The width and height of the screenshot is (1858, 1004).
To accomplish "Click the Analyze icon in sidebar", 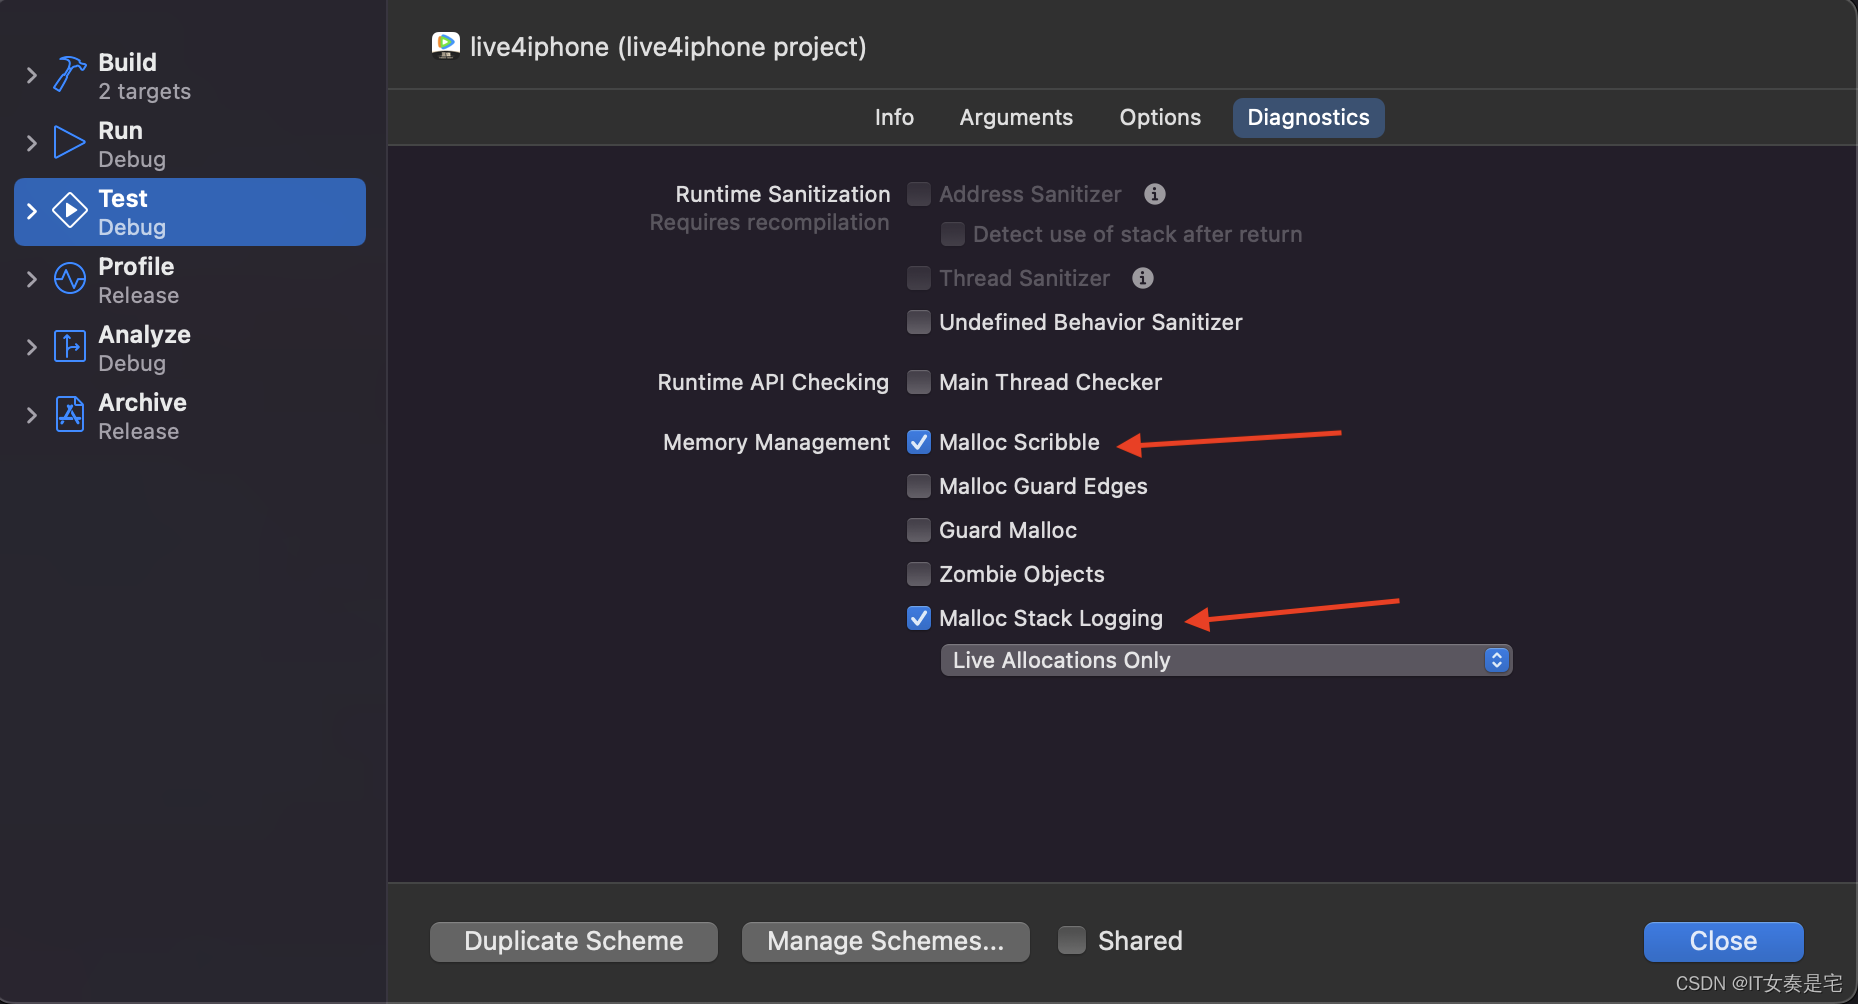I will click(69, 346).
